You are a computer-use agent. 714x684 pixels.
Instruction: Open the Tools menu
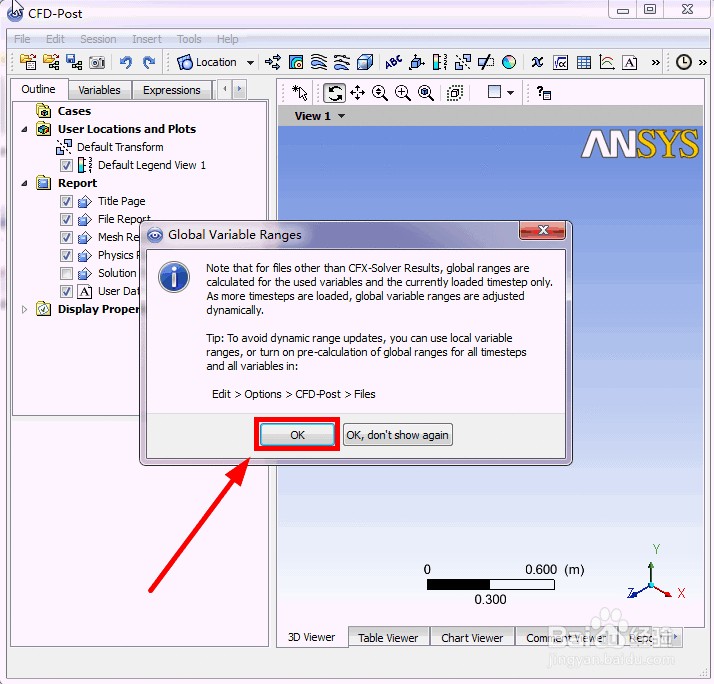(x=189, y=39)
